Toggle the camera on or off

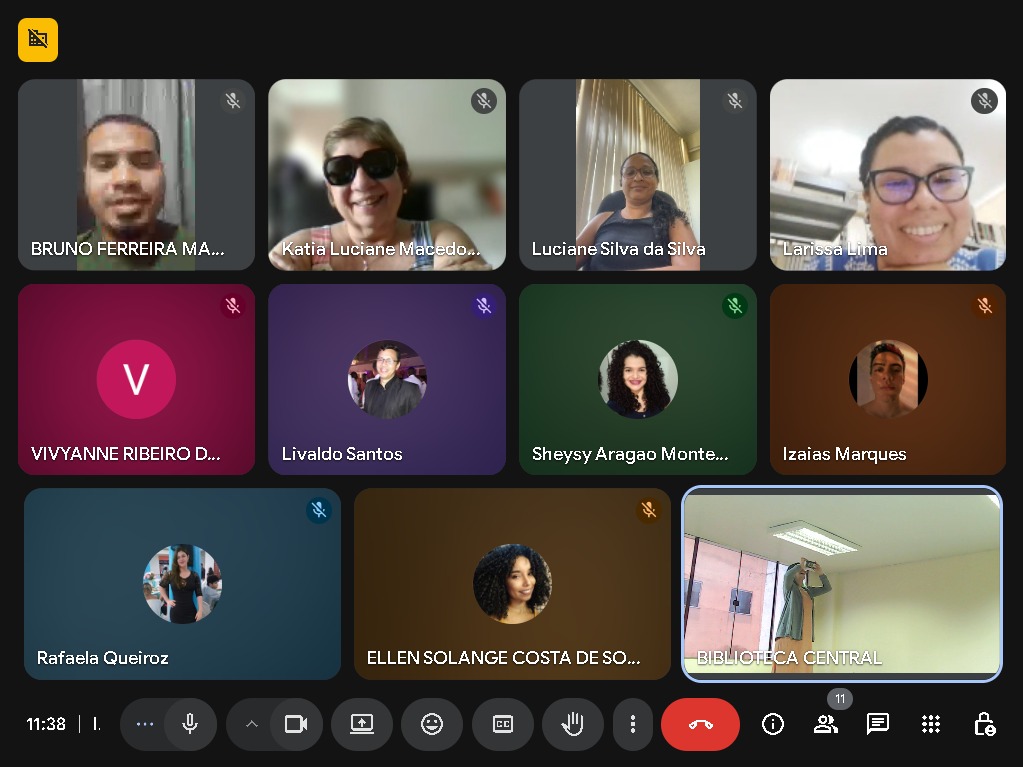click(x=295, y=724)
